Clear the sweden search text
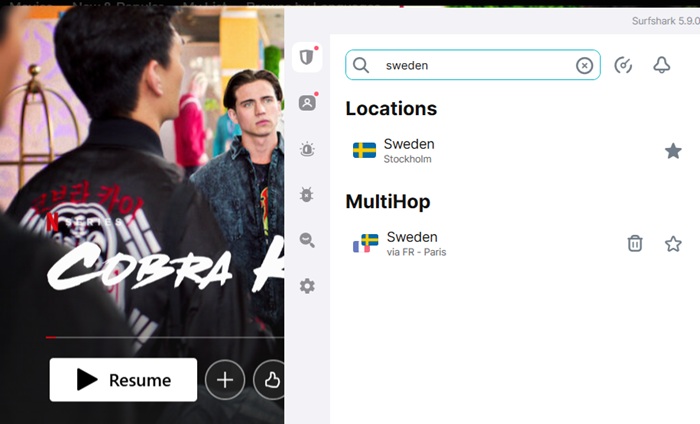 coord(584,66)
